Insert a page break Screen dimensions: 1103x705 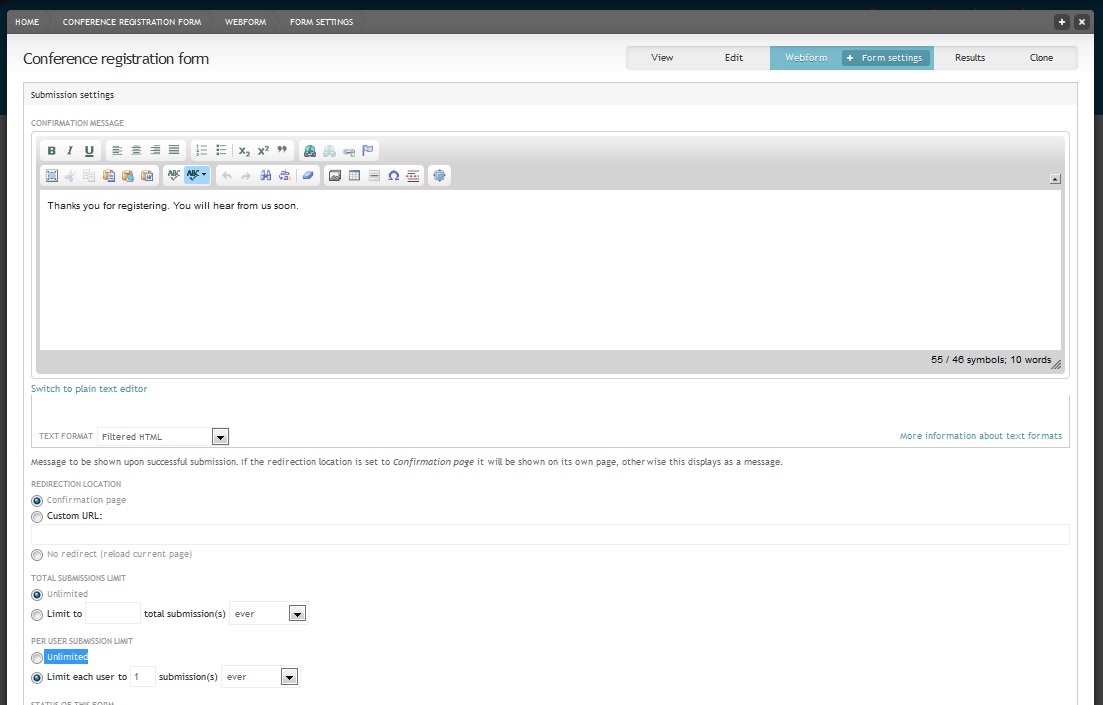click(x=413, y=176)
